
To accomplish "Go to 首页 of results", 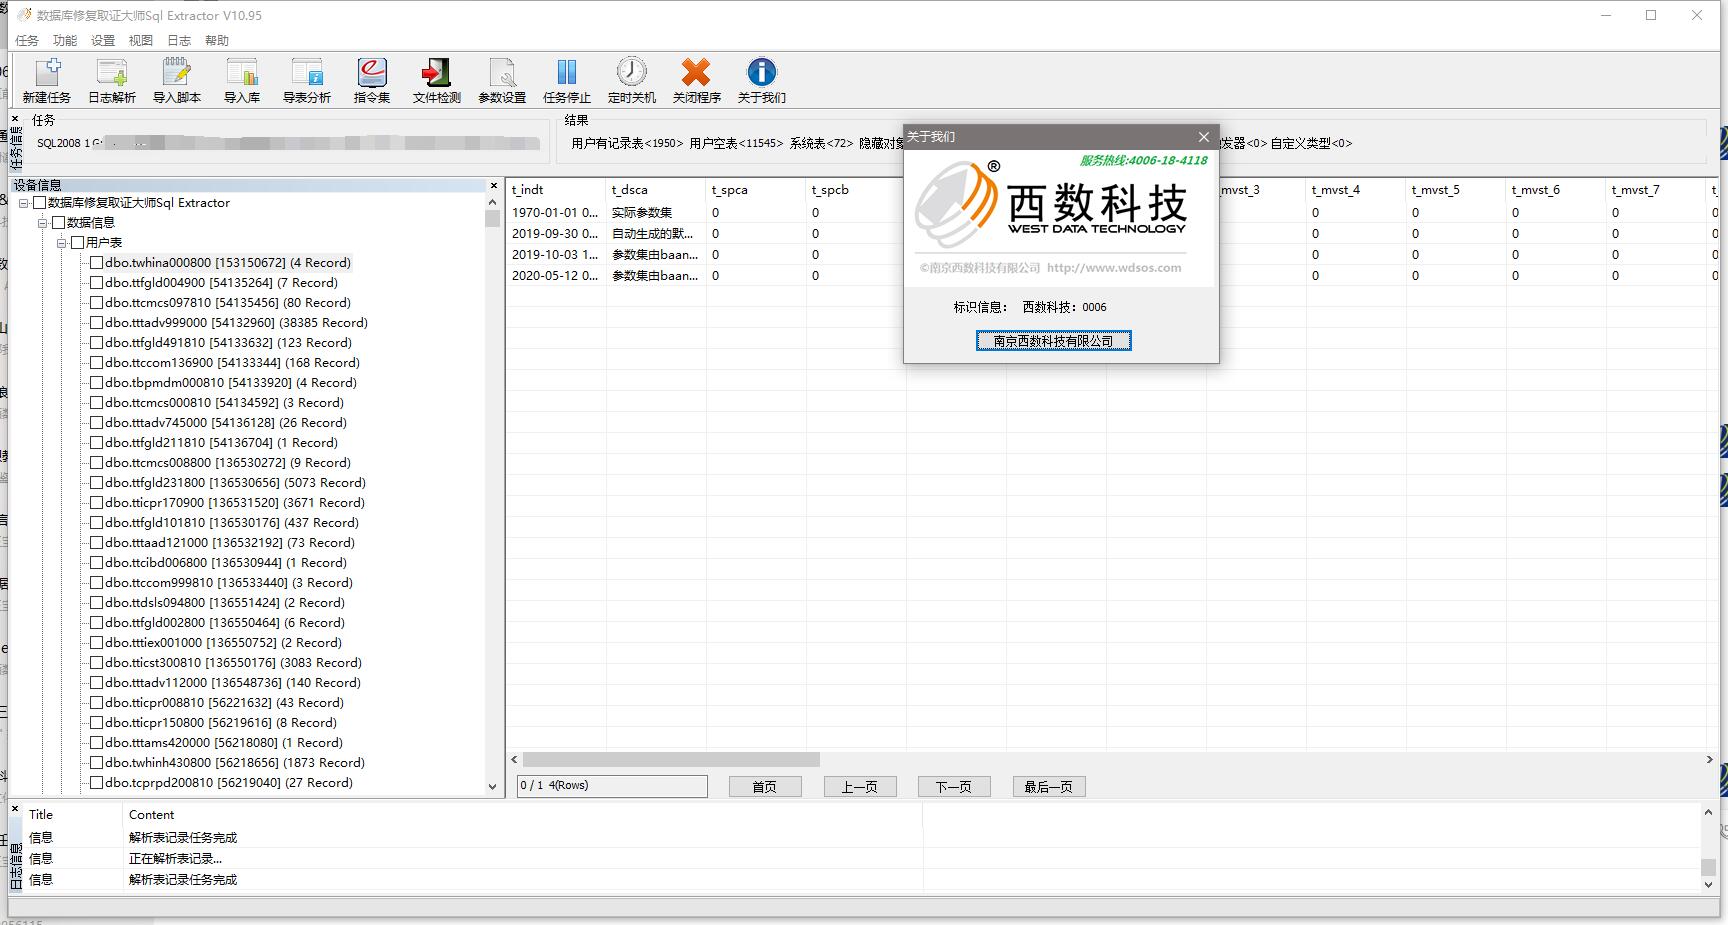I will tap(765, 787).
